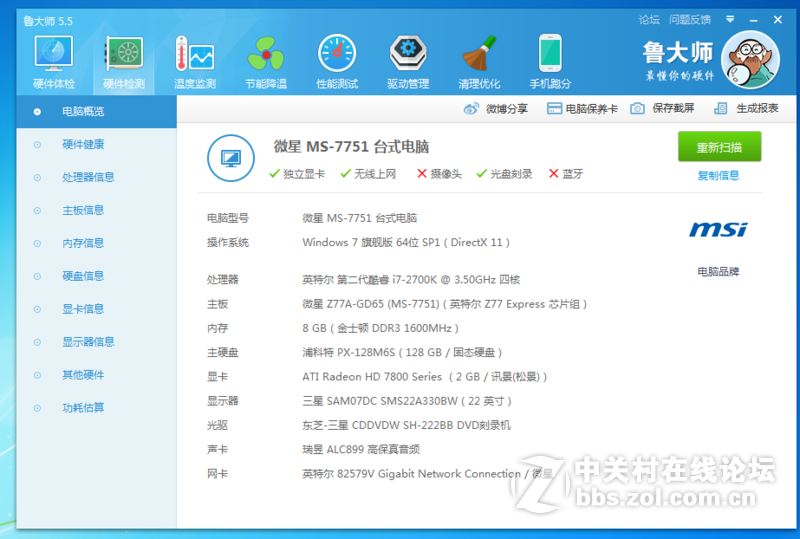Click the title 微星 MS-7751 台式电脑 heading
Screen dimensions: 800x539
click(351, 147)
